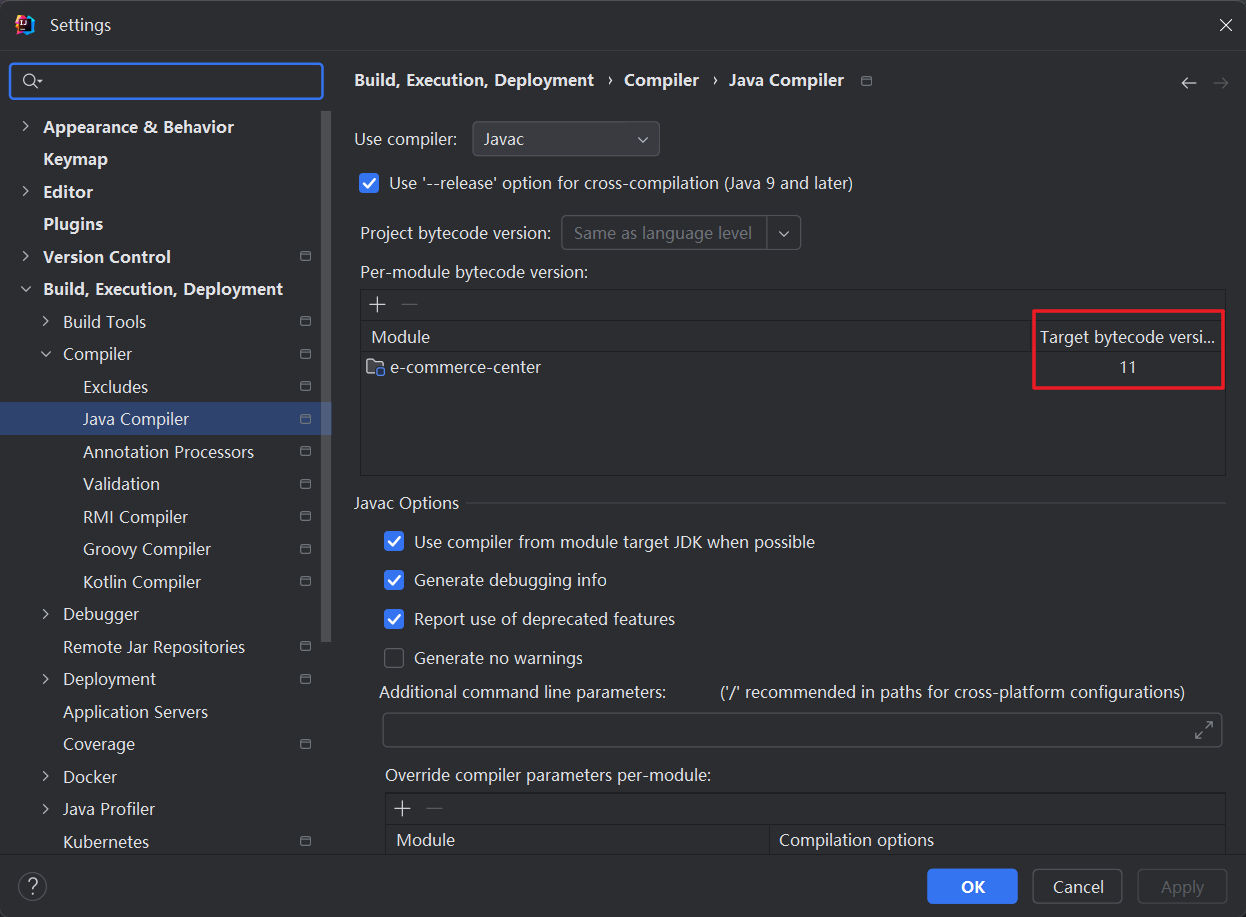Click e-commerce-center module folder icon
1246x917 pixels.
point(375,367)
